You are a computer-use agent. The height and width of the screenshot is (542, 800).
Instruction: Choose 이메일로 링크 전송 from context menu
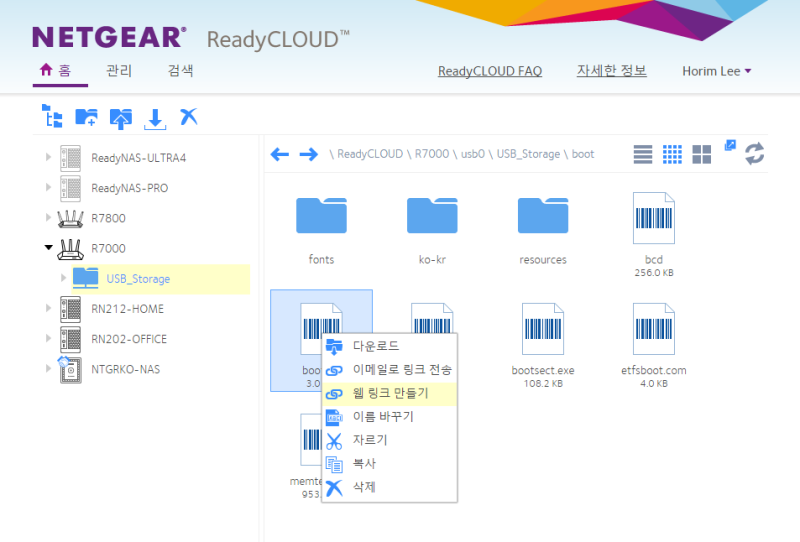tap(389, 369)
